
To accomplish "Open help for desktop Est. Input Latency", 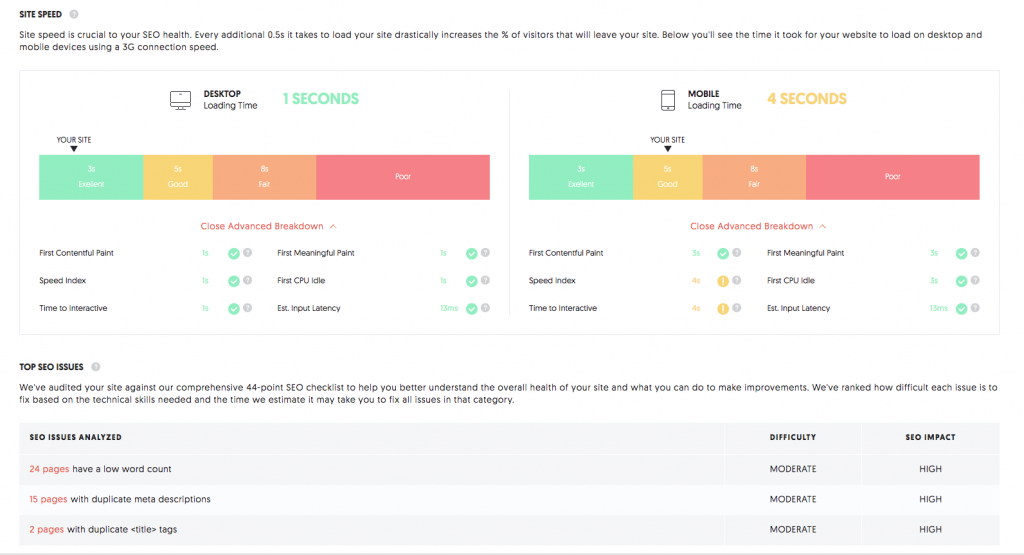I will point(485,308).
